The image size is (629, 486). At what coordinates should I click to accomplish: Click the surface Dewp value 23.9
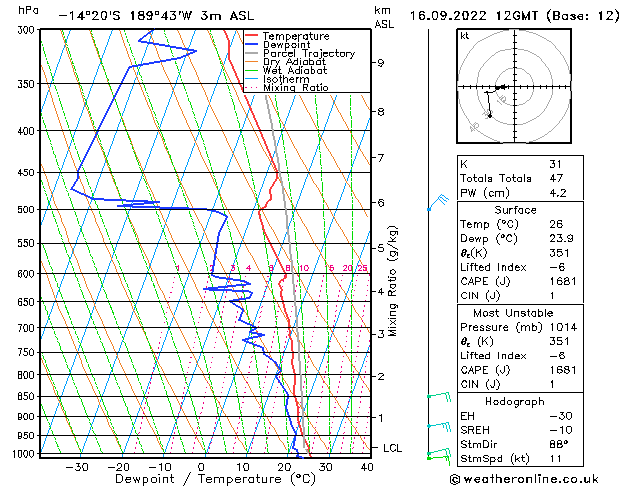coord(561,238)
